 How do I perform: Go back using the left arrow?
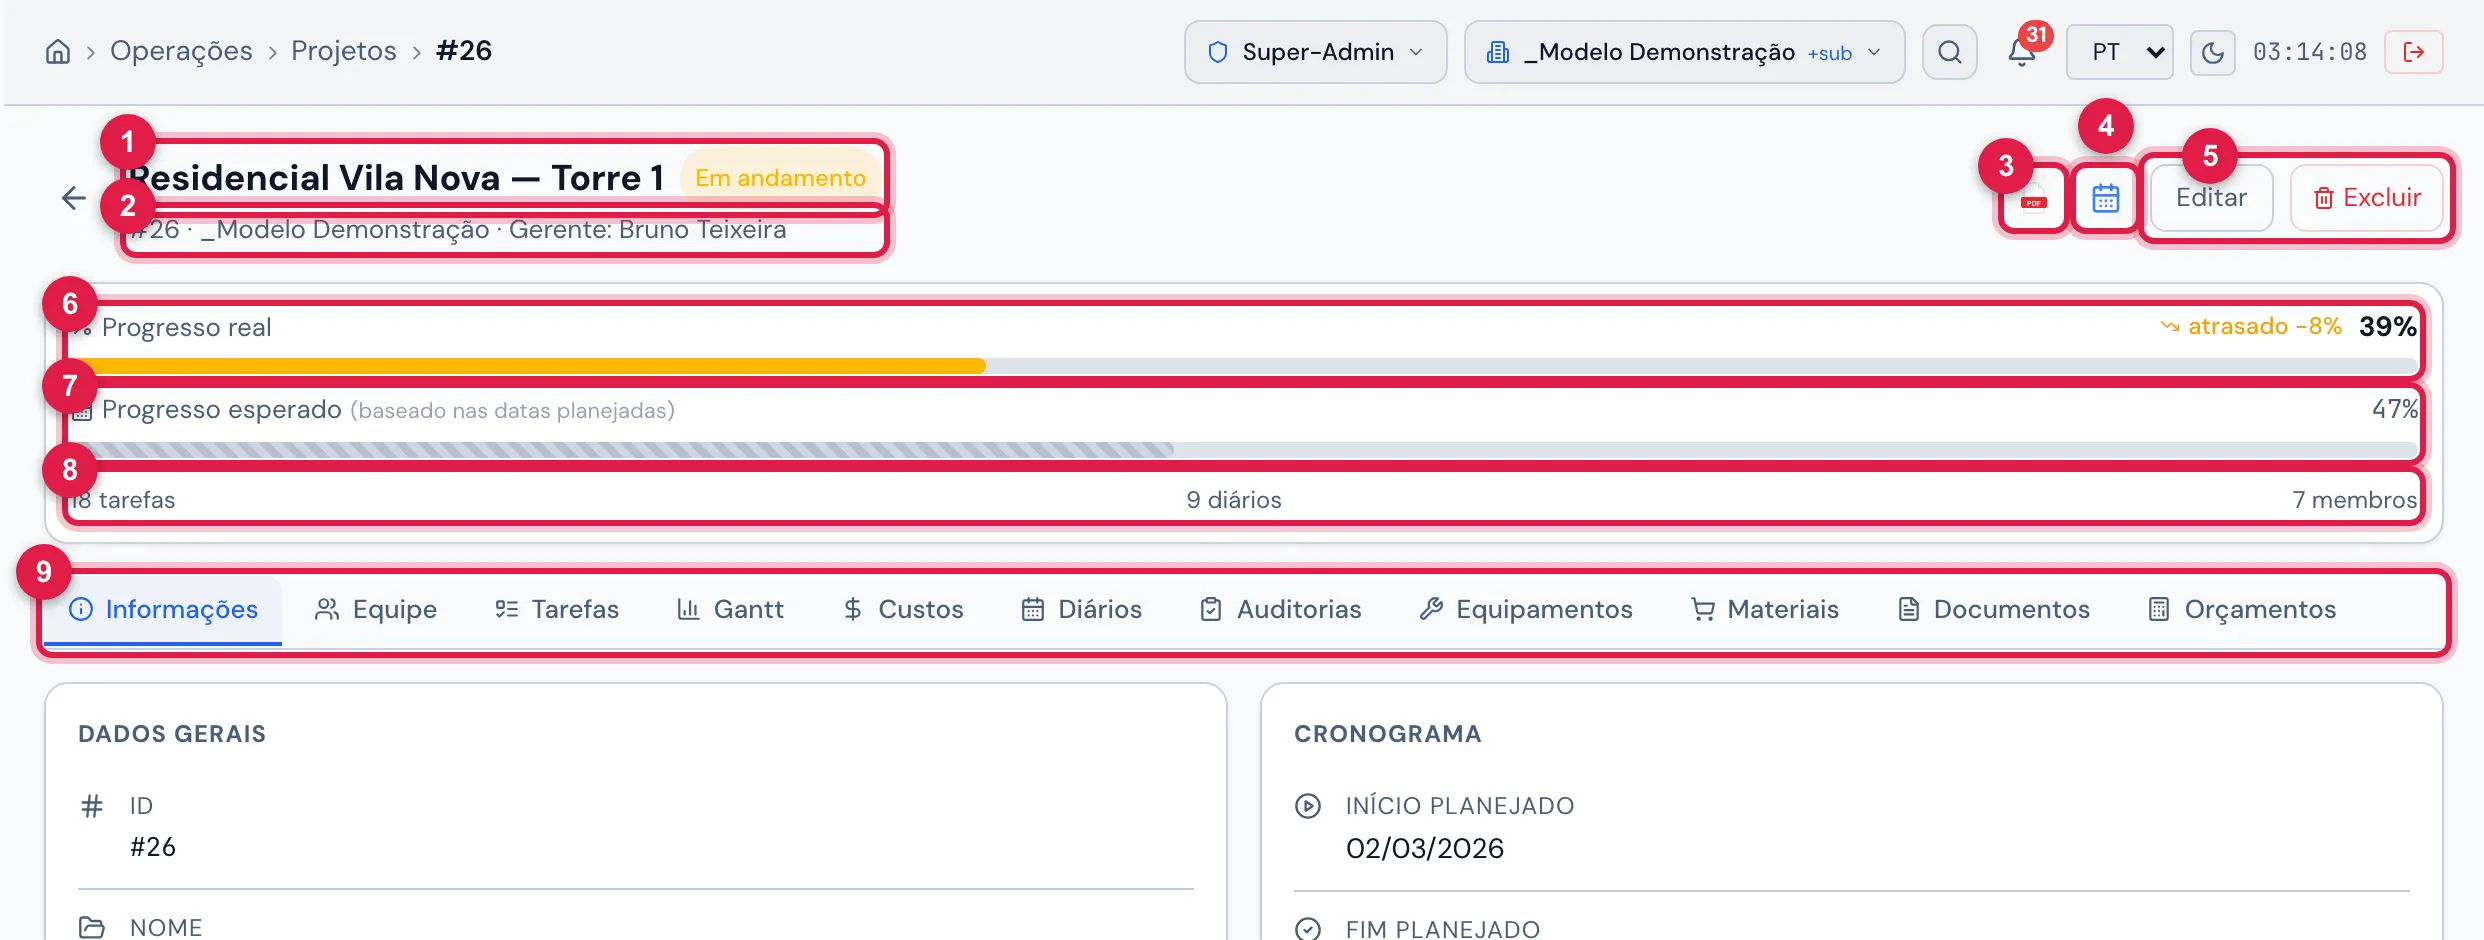point(74,198)
